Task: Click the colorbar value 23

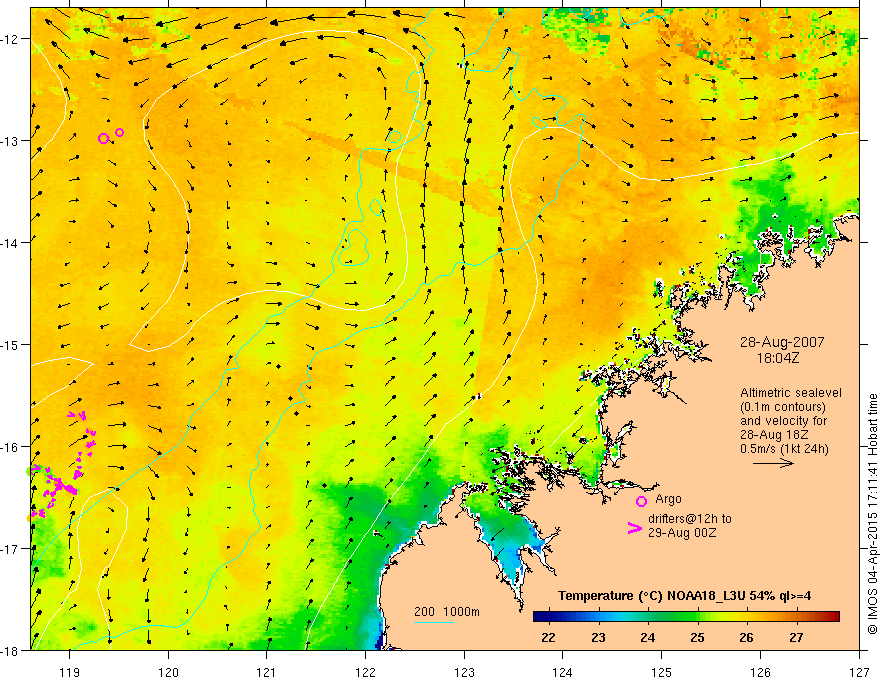Action: click(x=598, y=637)
